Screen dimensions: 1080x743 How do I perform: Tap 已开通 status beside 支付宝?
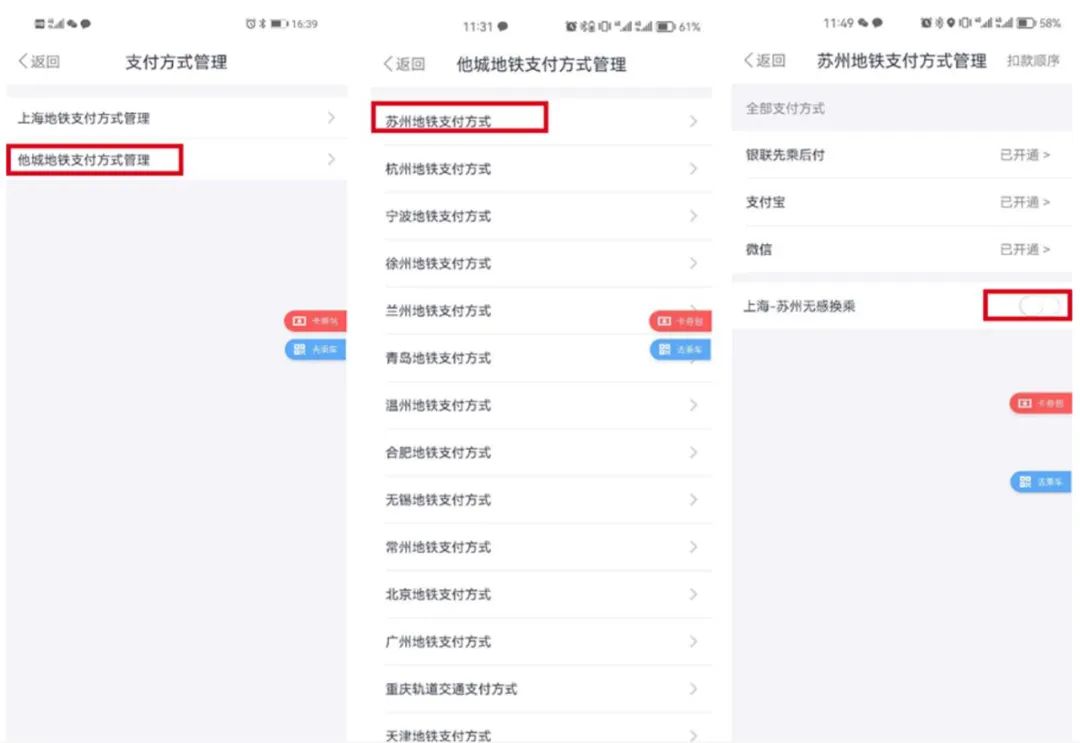(1025, 202)
